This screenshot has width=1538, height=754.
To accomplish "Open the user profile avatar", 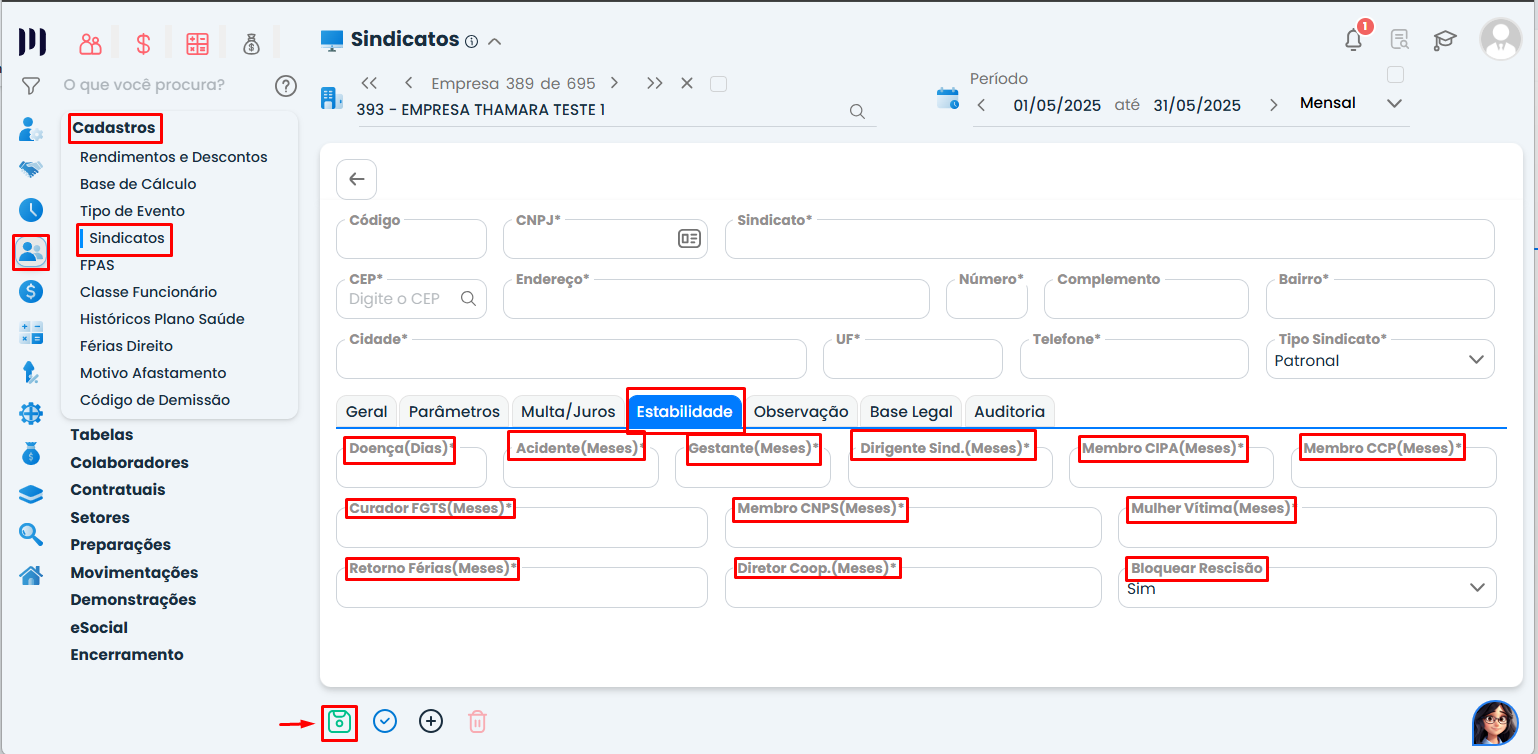I will tap(1501, 39).
